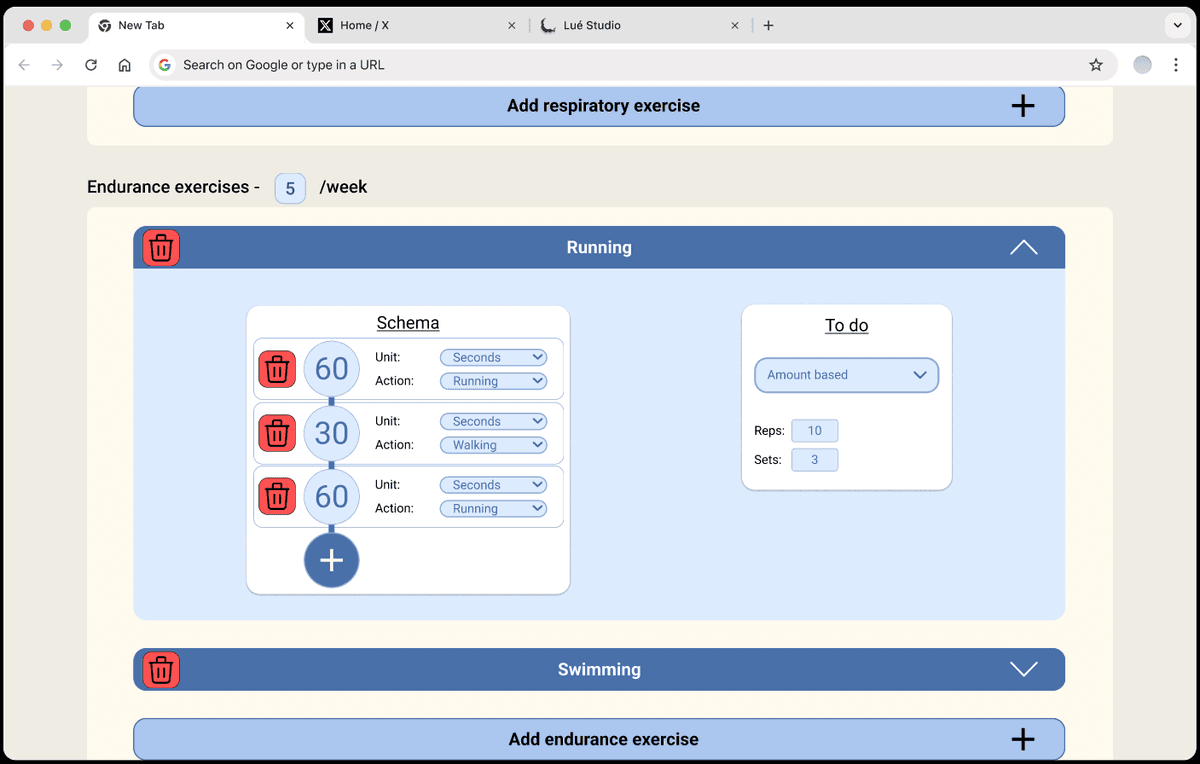Viewport: 1200px width, 764px height.
Task: Remove the 30 seconds Walking step
Action: point(277,433)
